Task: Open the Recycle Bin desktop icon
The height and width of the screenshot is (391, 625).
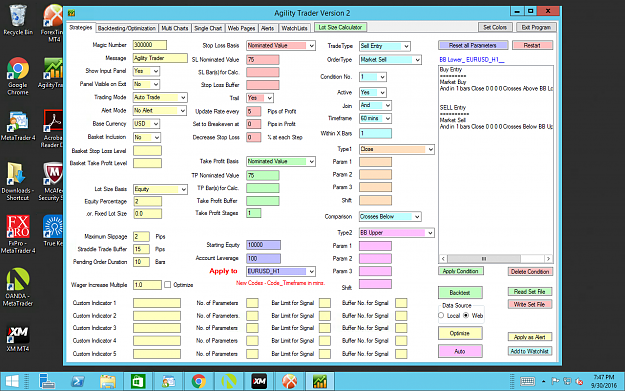Action: point(18,20)
